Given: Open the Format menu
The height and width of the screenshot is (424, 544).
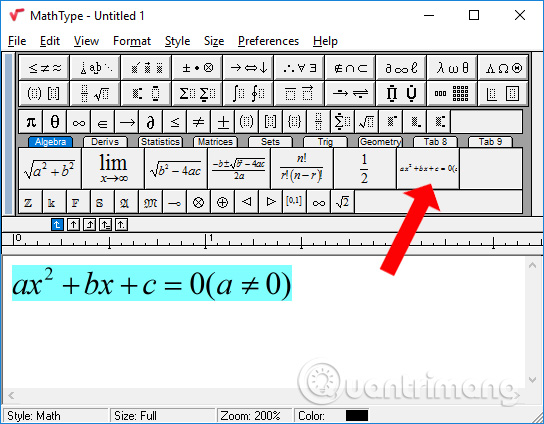Looking at the screenshot, I should (132, 41).
